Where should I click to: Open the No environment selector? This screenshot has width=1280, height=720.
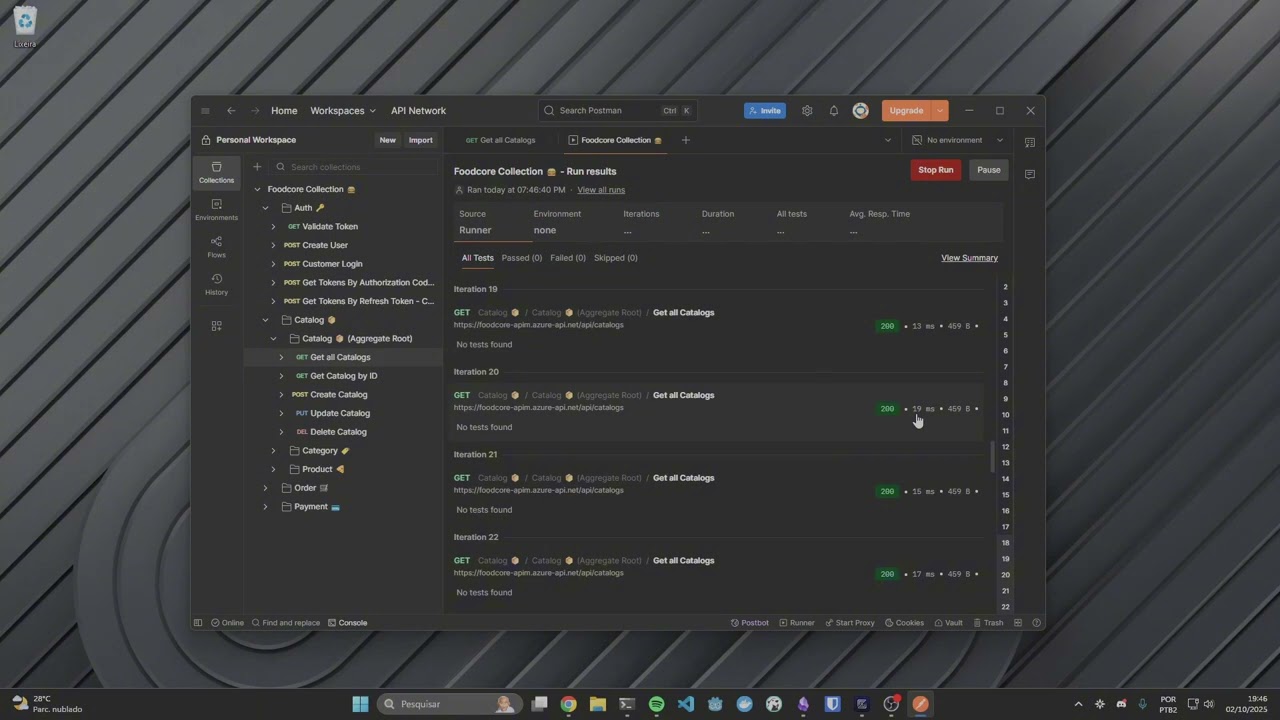coord(957,140)
